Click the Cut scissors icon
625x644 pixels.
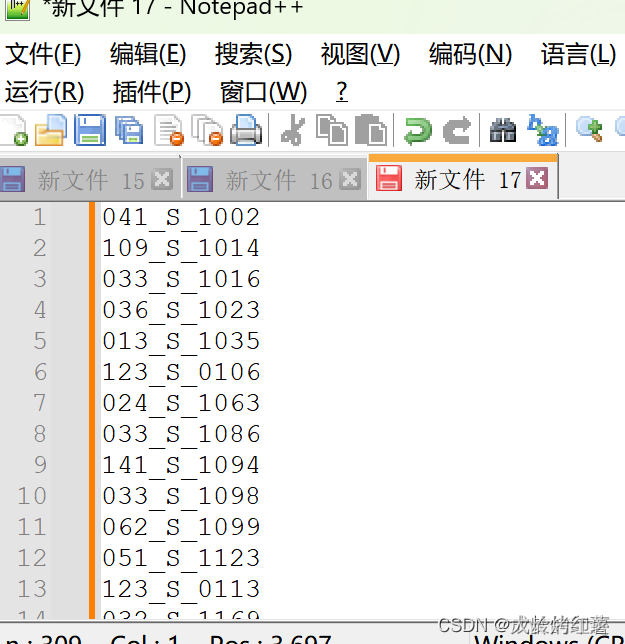point(293,131)
